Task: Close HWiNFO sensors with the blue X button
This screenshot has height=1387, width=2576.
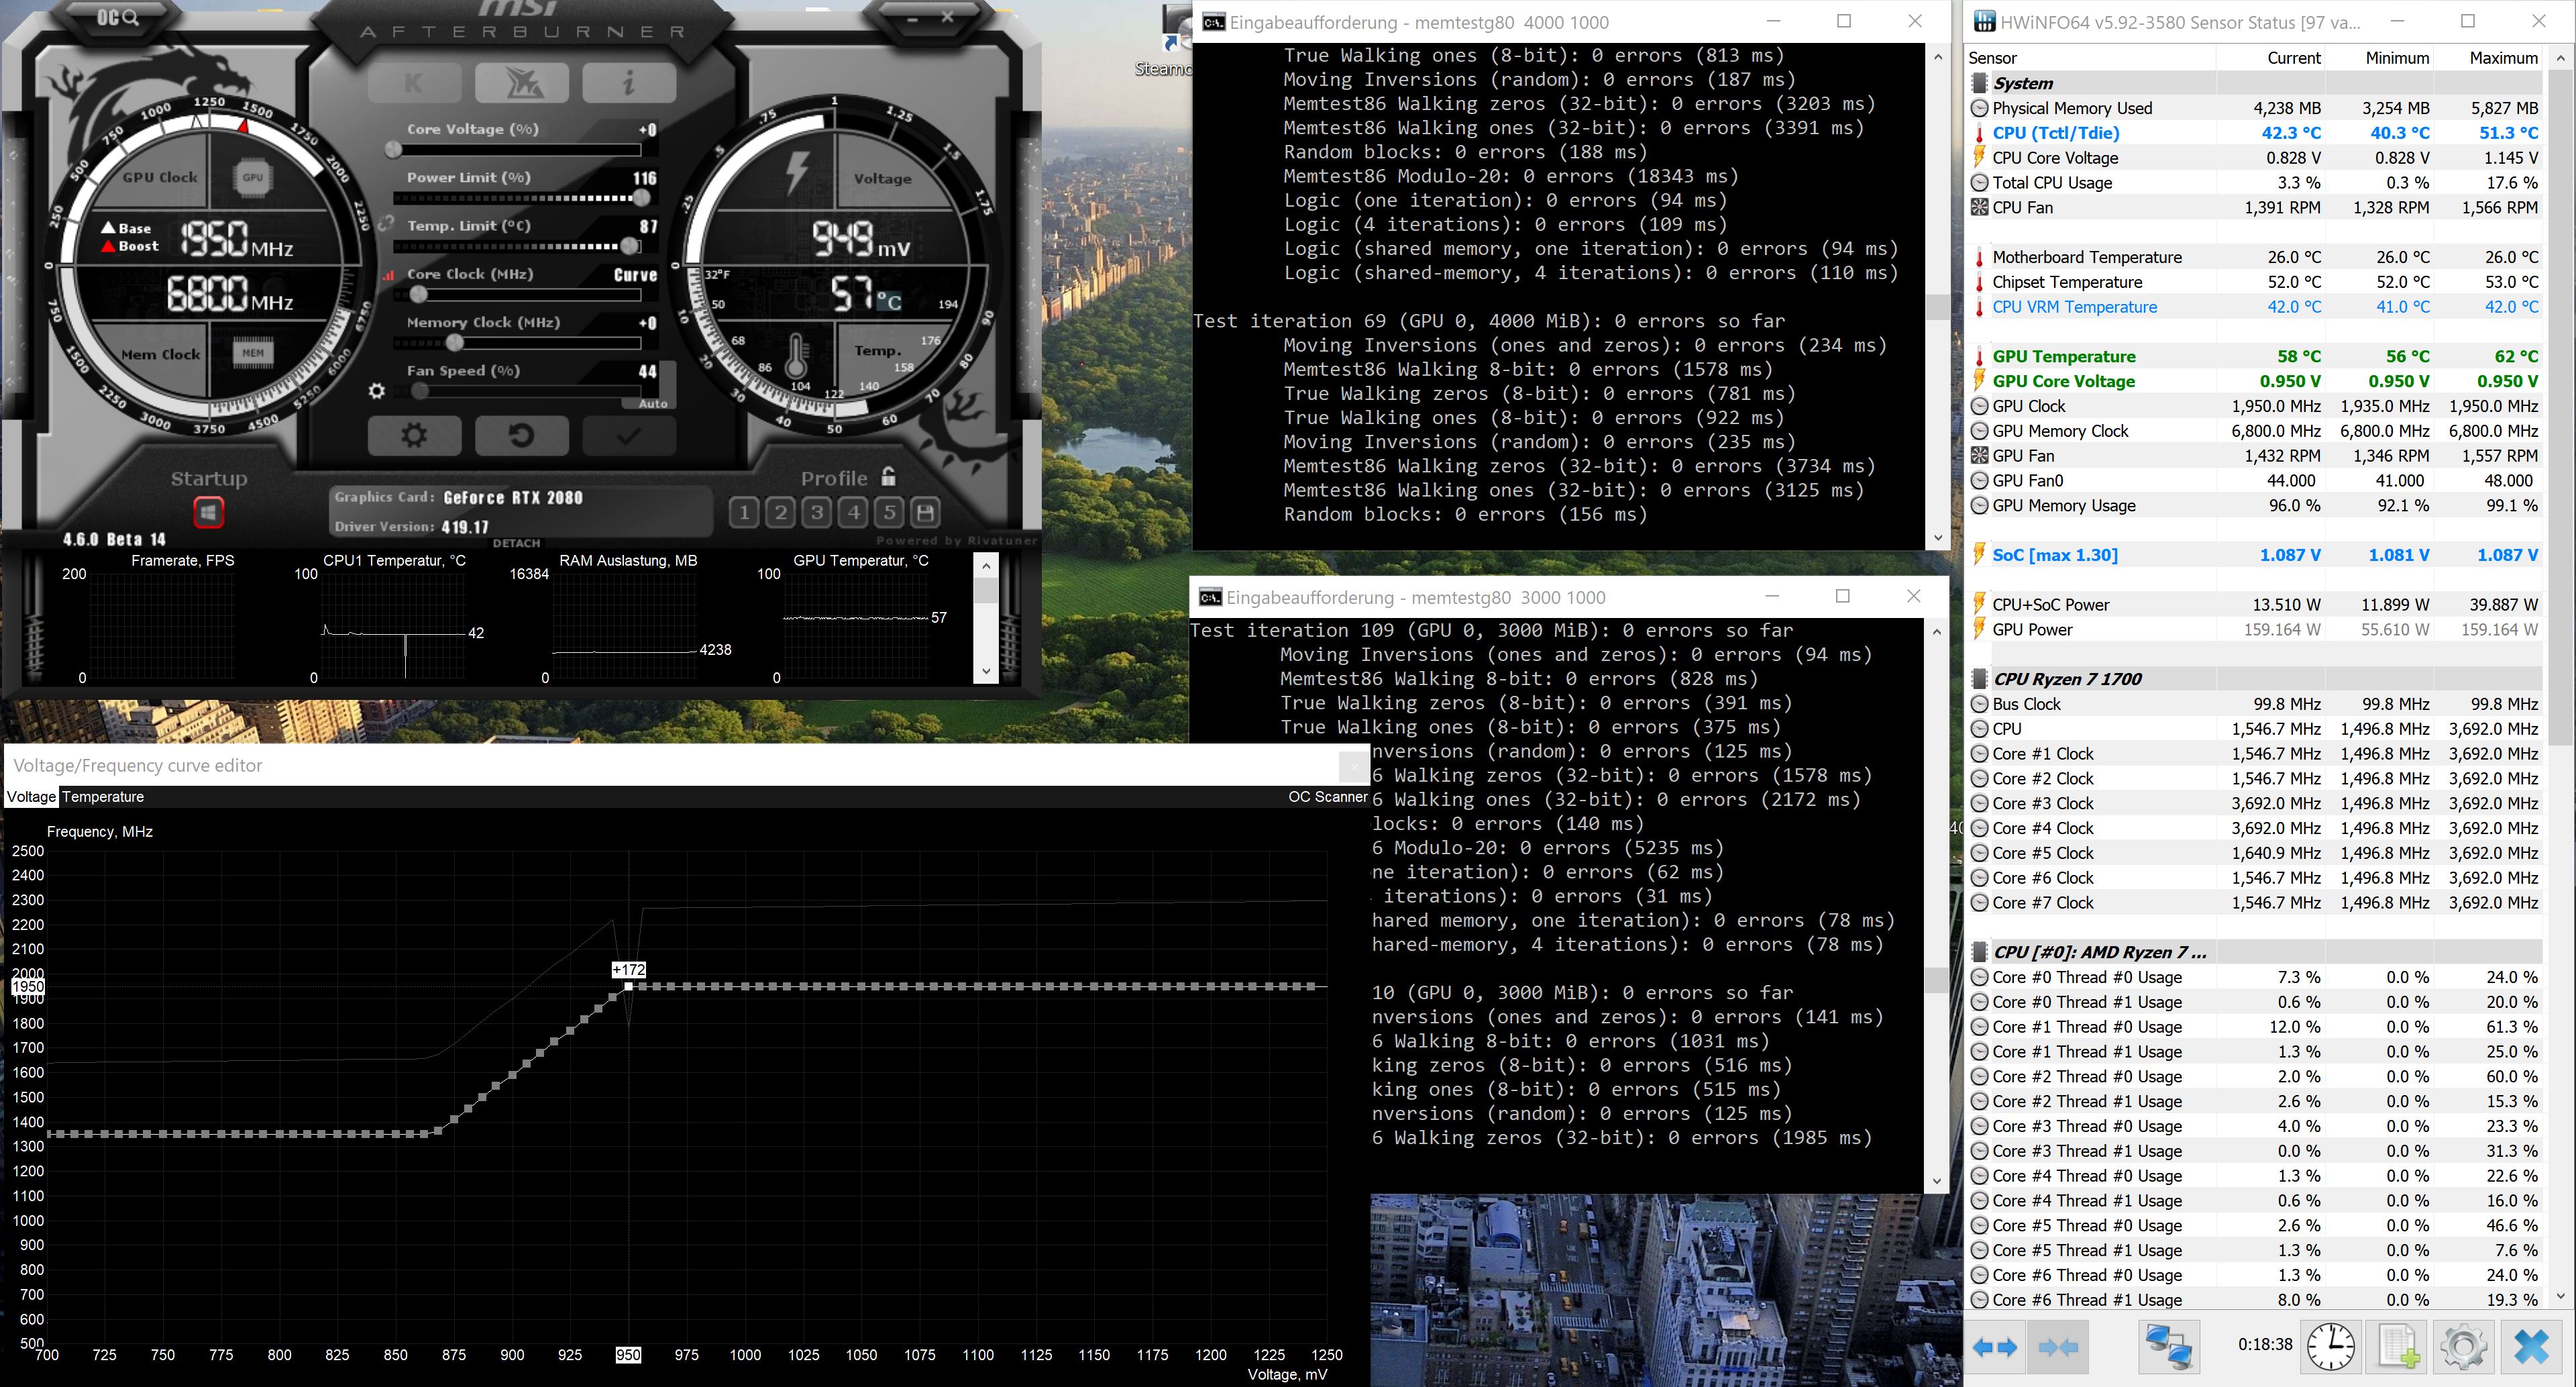Action: click(2531, 1346)
